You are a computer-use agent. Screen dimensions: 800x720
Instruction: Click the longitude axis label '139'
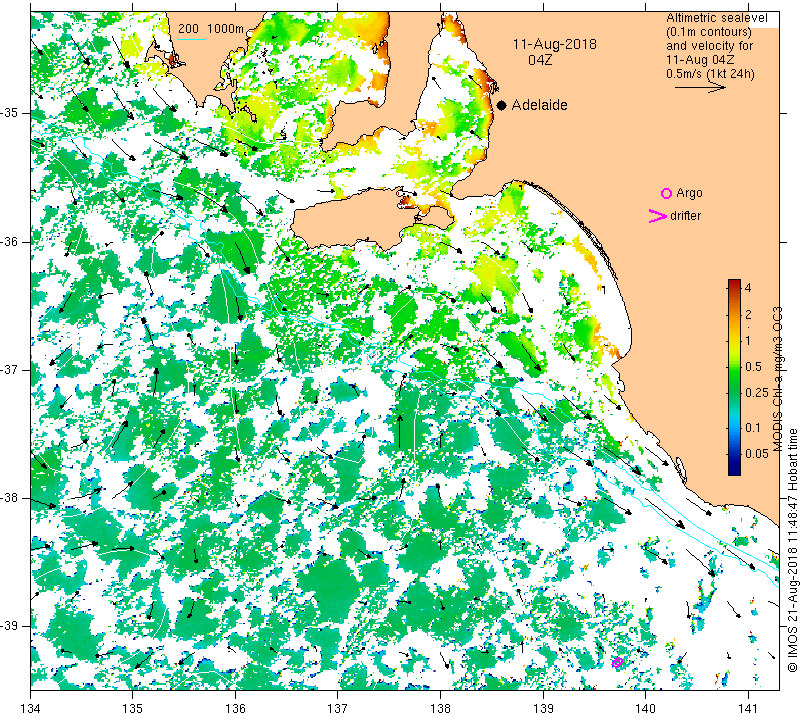tap(543, 709)
